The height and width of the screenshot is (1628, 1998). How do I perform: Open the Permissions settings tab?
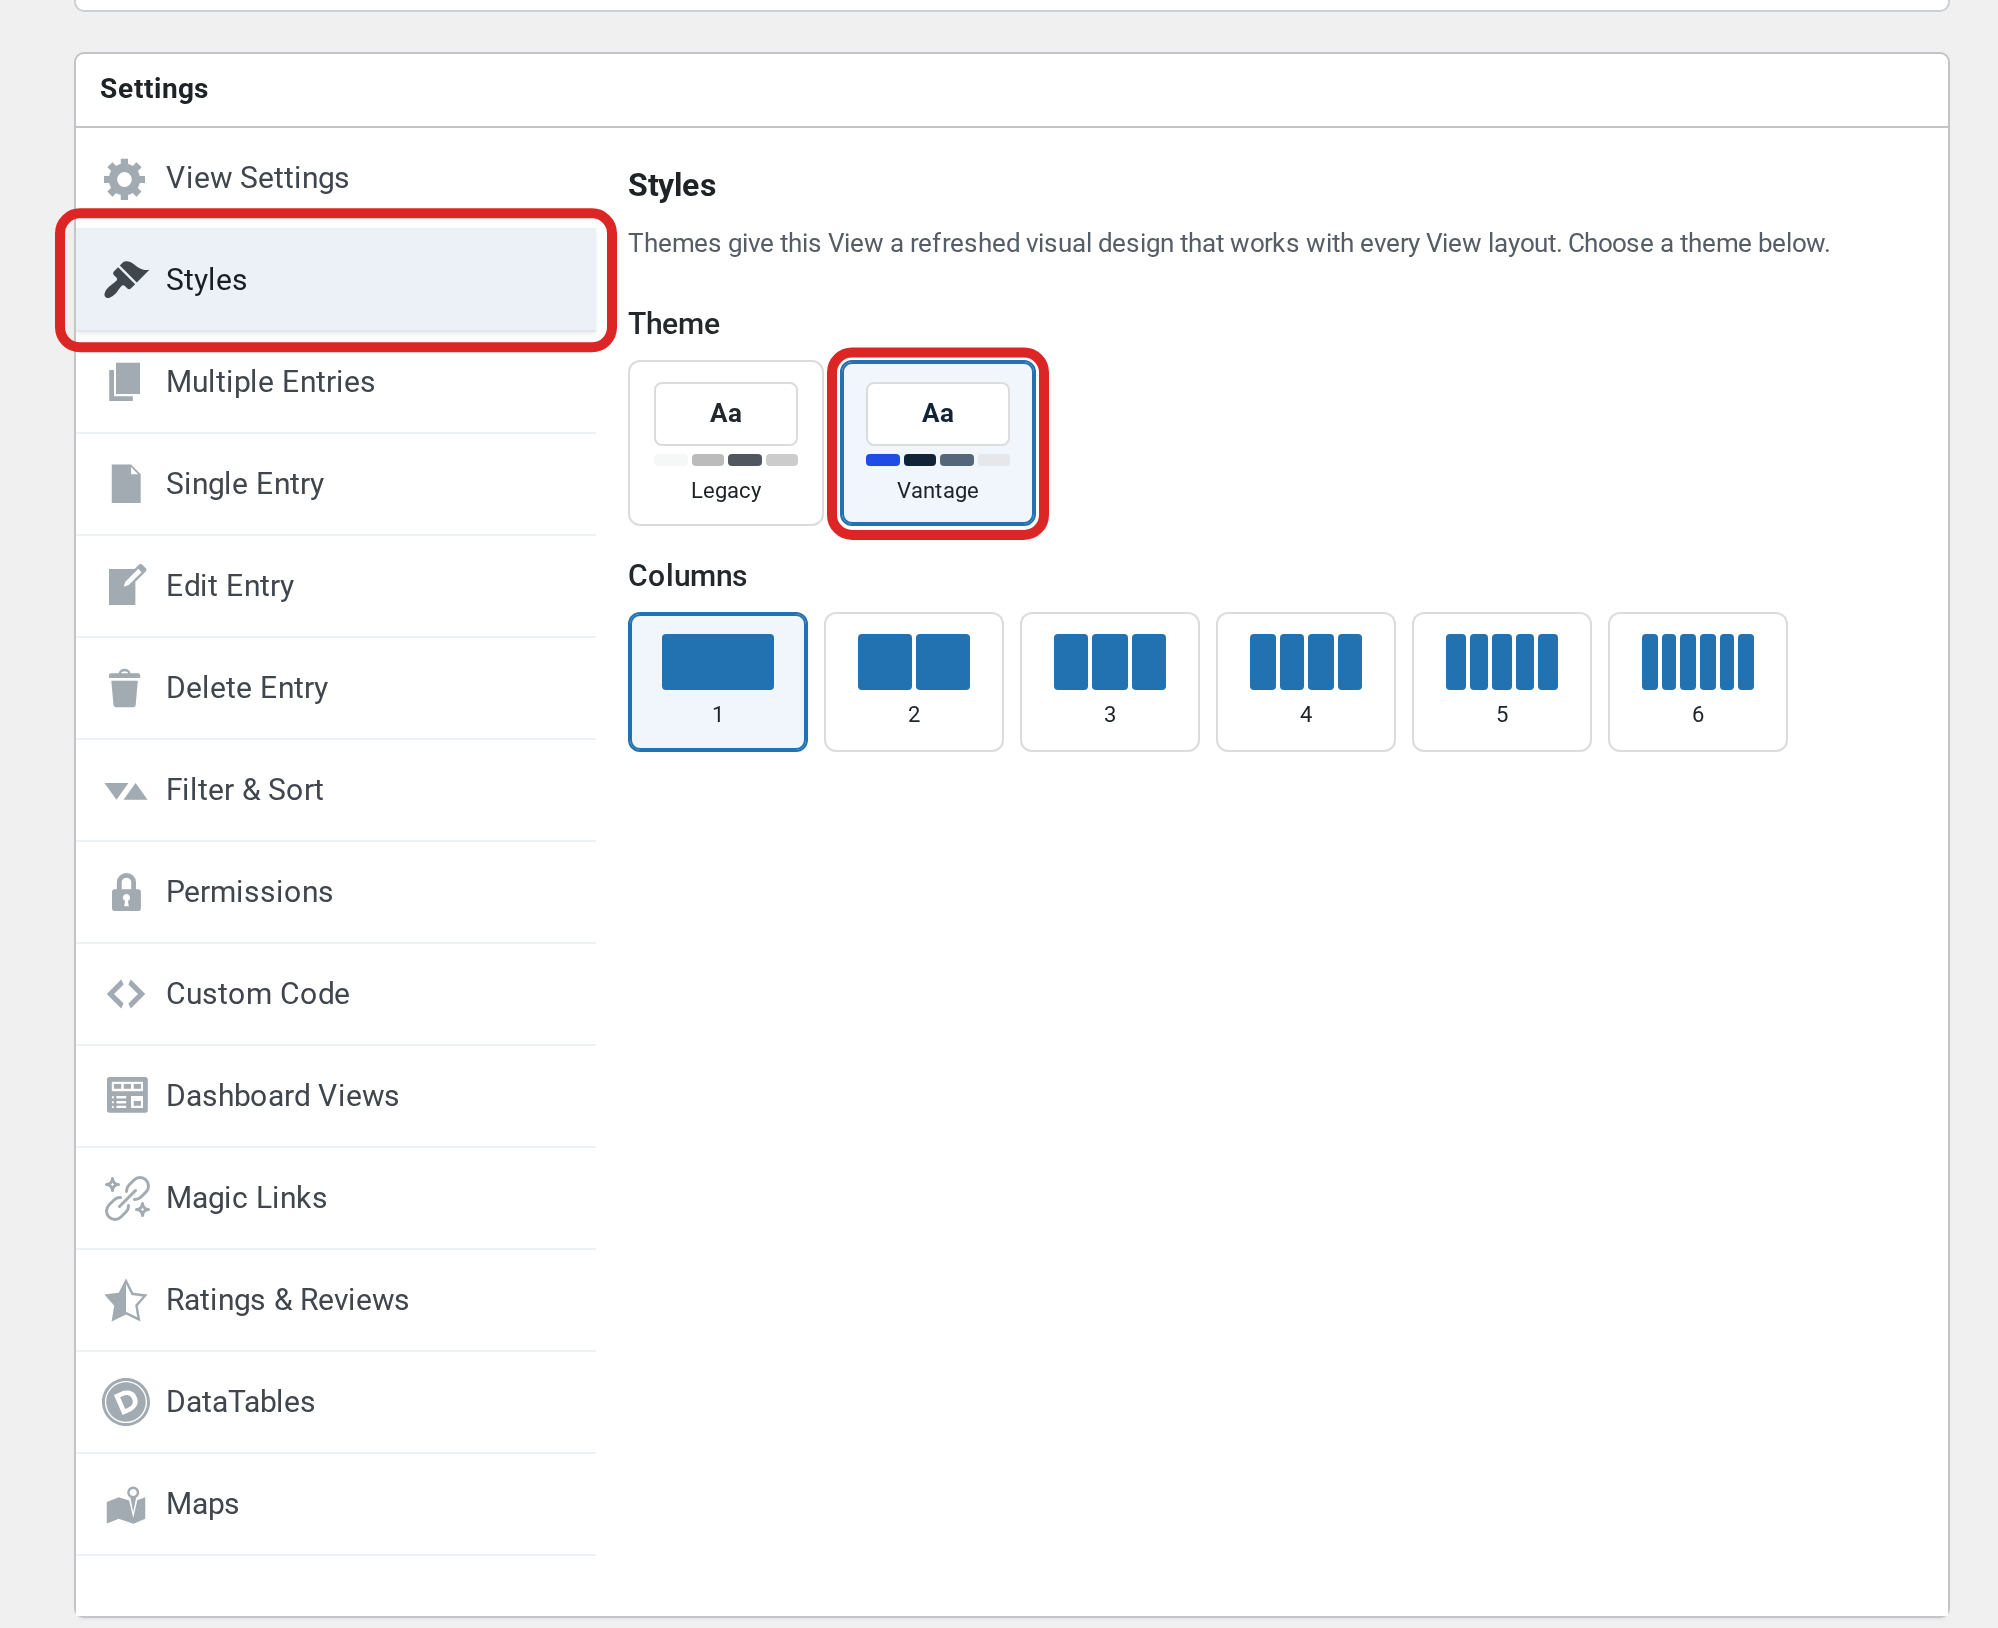pyautogui.click(x=336, y=892)
